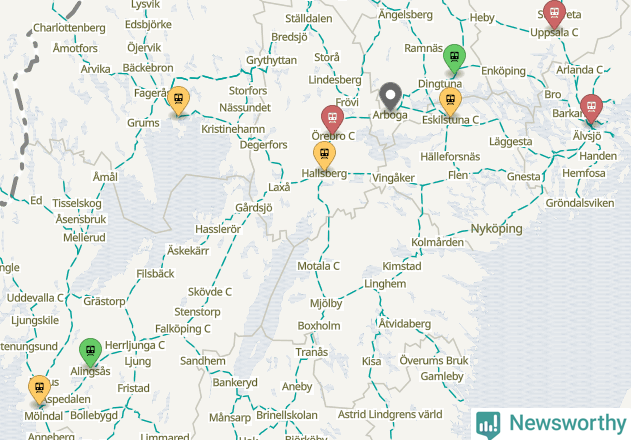Click the yellow train marker at Eskilstuna C
This screenshot has height=440, width=631.
[450, 102]
